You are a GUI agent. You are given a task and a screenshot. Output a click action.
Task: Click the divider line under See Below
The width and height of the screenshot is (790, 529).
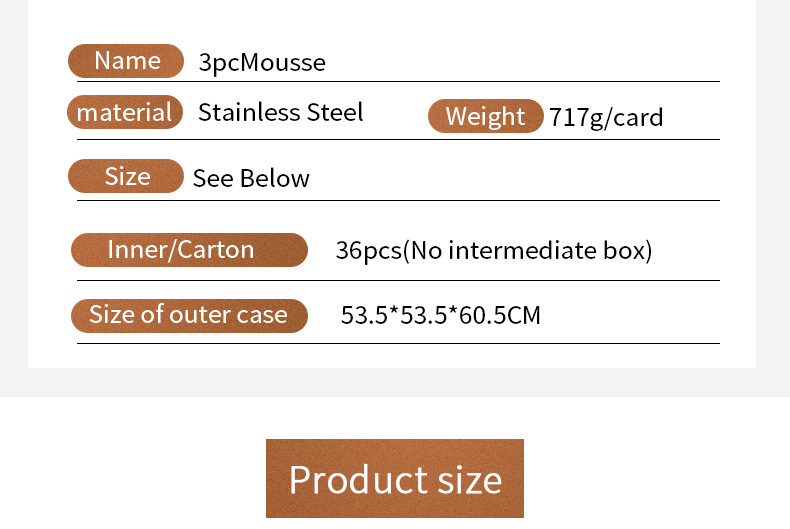[398, 200]
